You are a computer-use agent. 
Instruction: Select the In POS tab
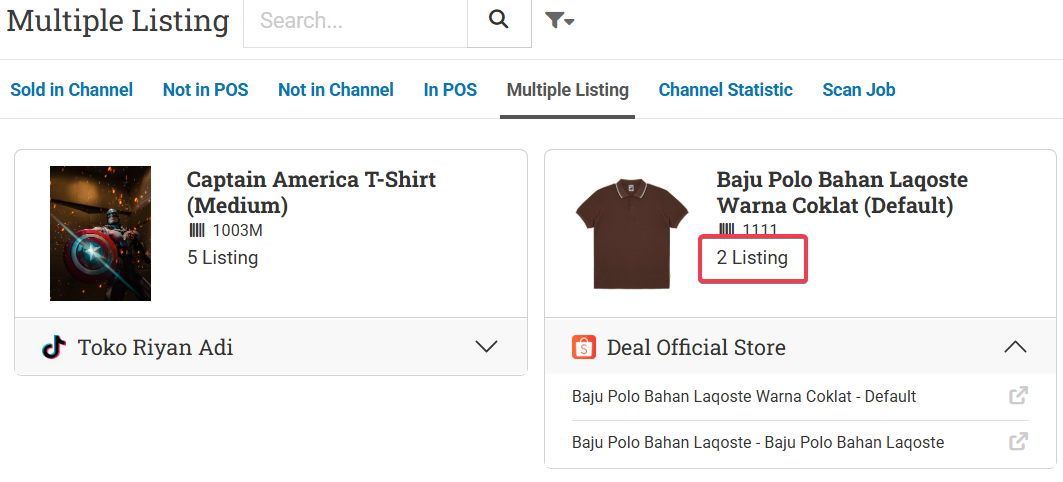[450, 90]
